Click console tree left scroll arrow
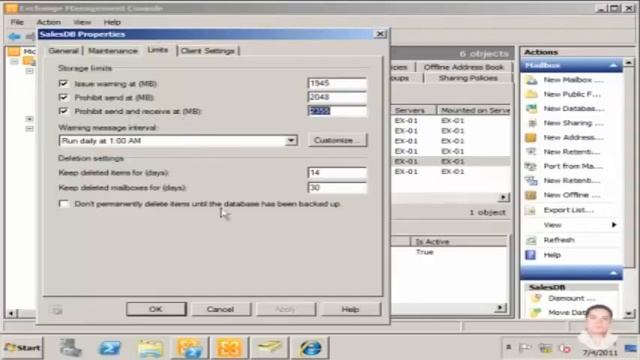This screenshot has height=360, width=640. (x=11, y=313)
